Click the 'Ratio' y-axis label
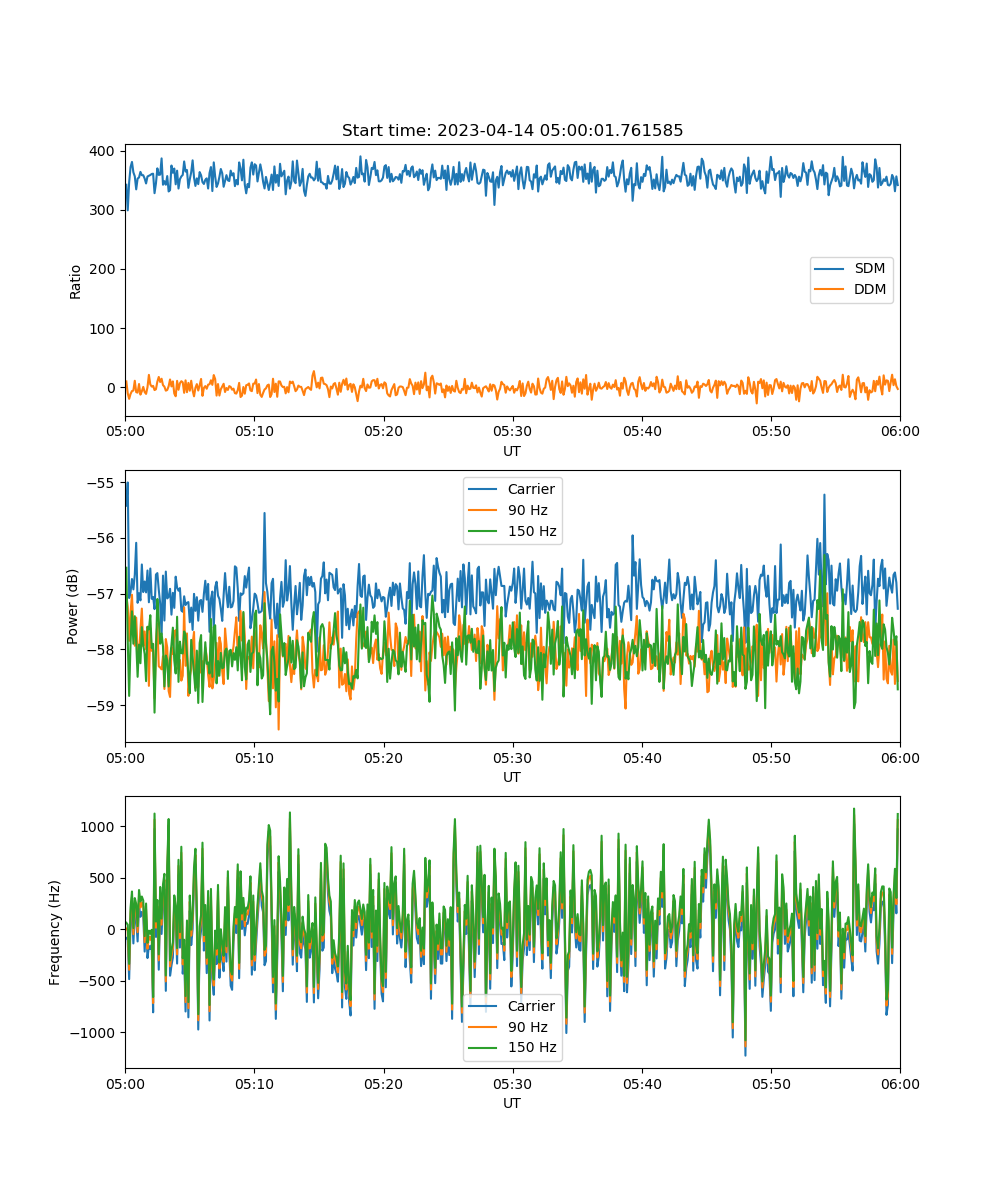This screenshot has width=1000, height=1200. pyautogui.click(x=76, y=280)
